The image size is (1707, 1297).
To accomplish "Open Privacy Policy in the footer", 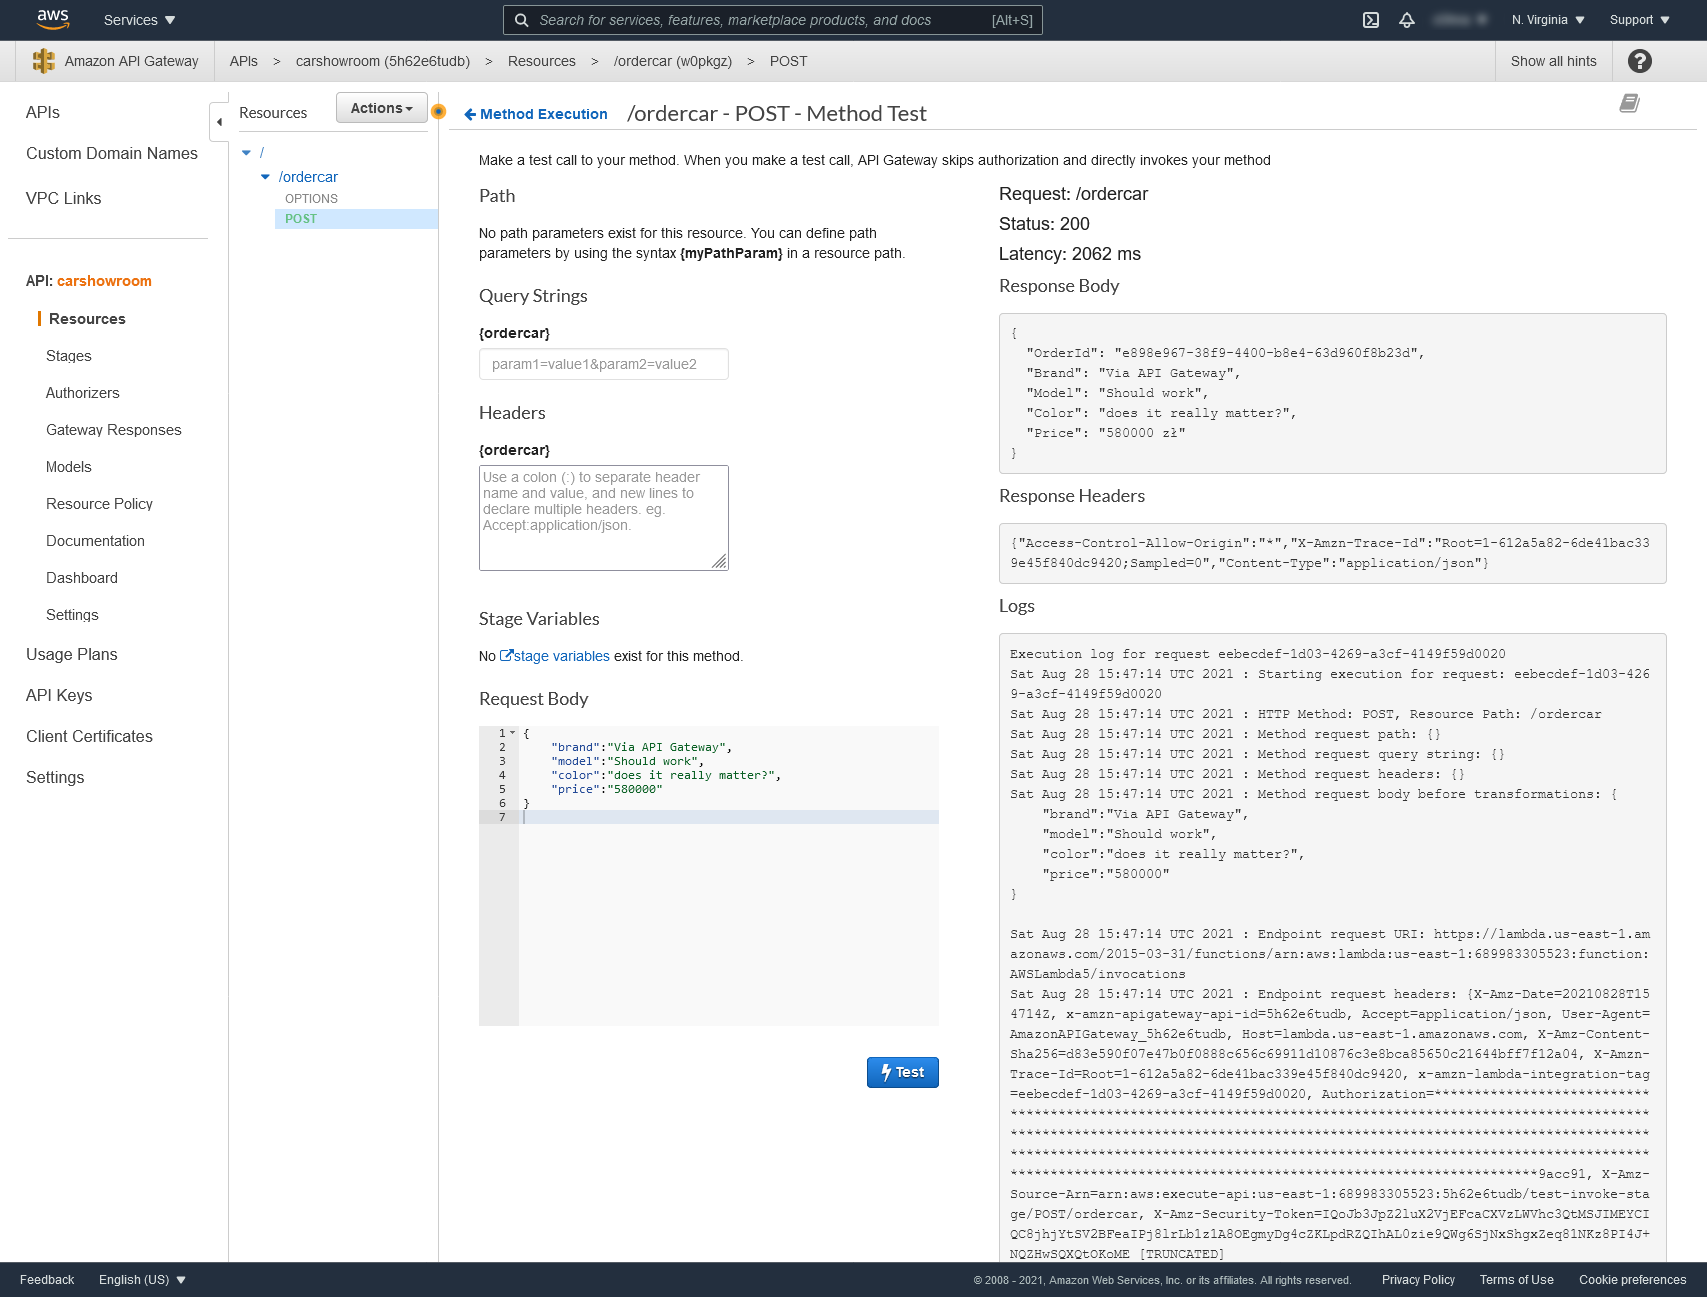I will [x=1418, y=1280].
